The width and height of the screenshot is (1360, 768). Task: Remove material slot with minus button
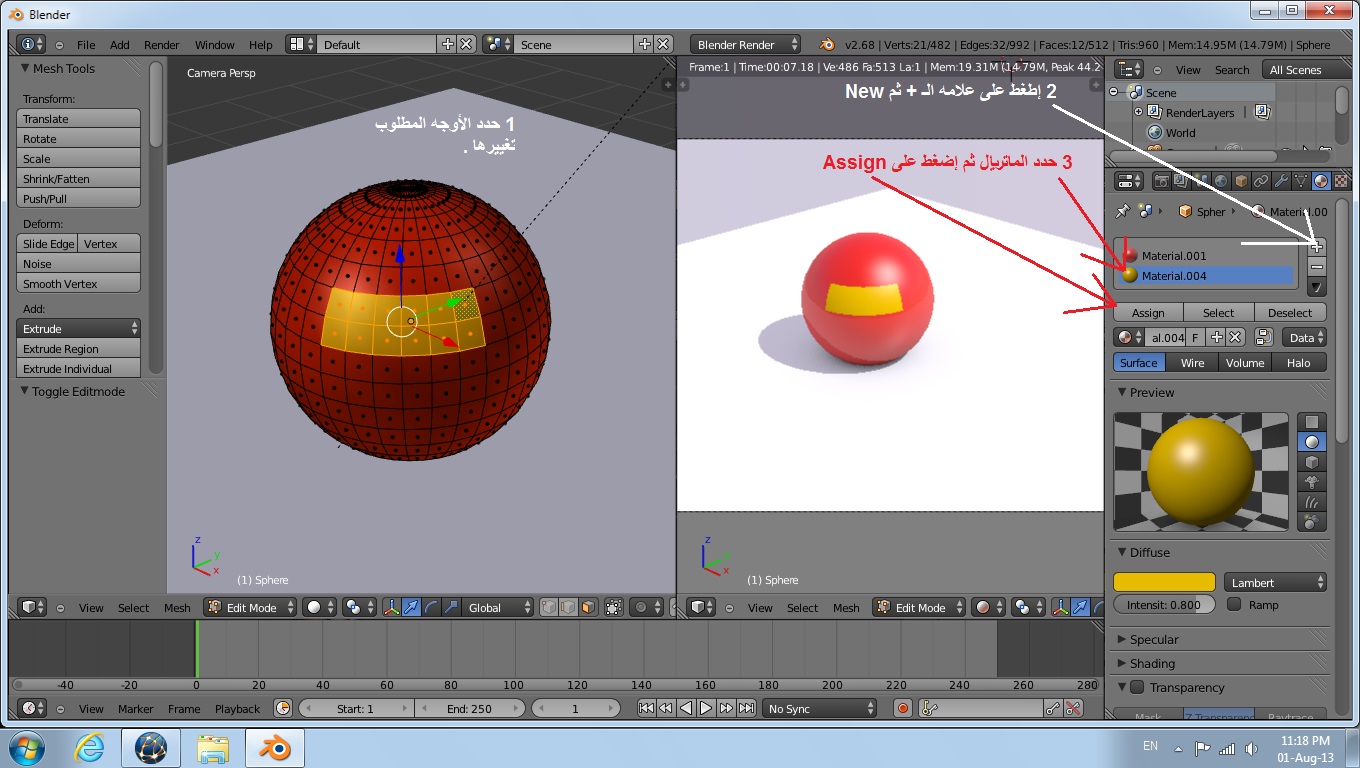click(1317, 267)
